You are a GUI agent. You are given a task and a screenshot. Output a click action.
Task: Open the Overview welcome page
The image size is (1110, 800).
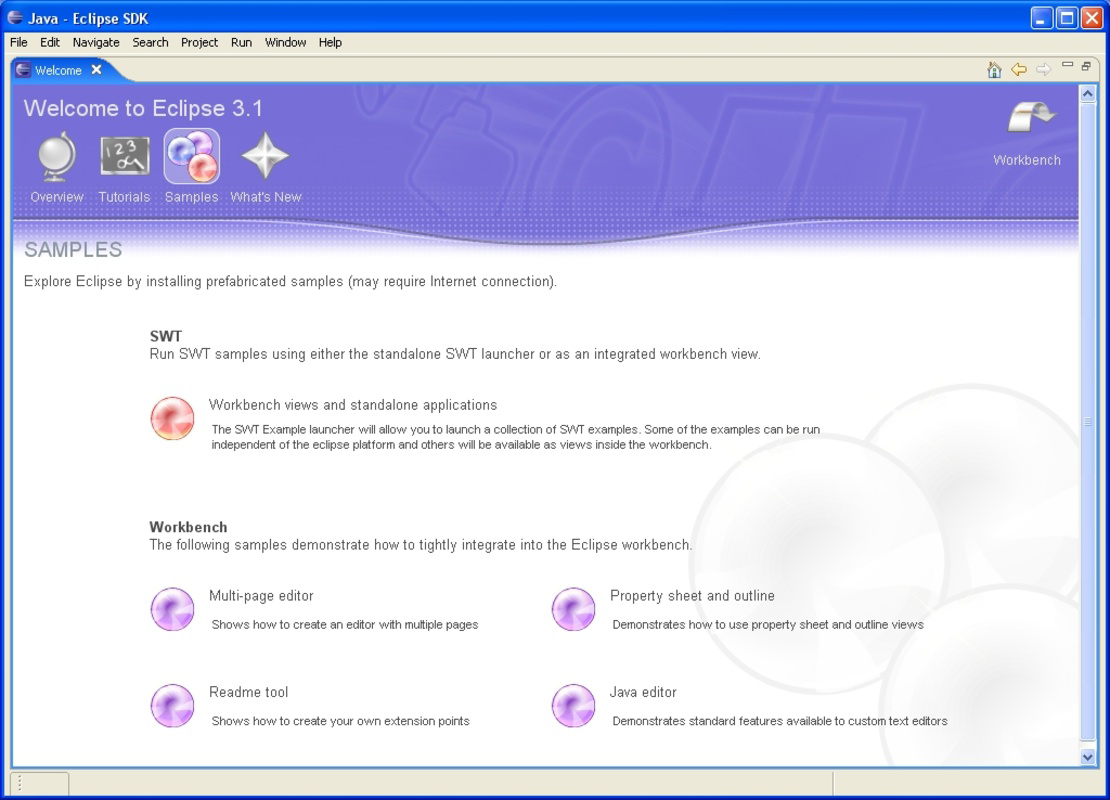click(55, 155)
